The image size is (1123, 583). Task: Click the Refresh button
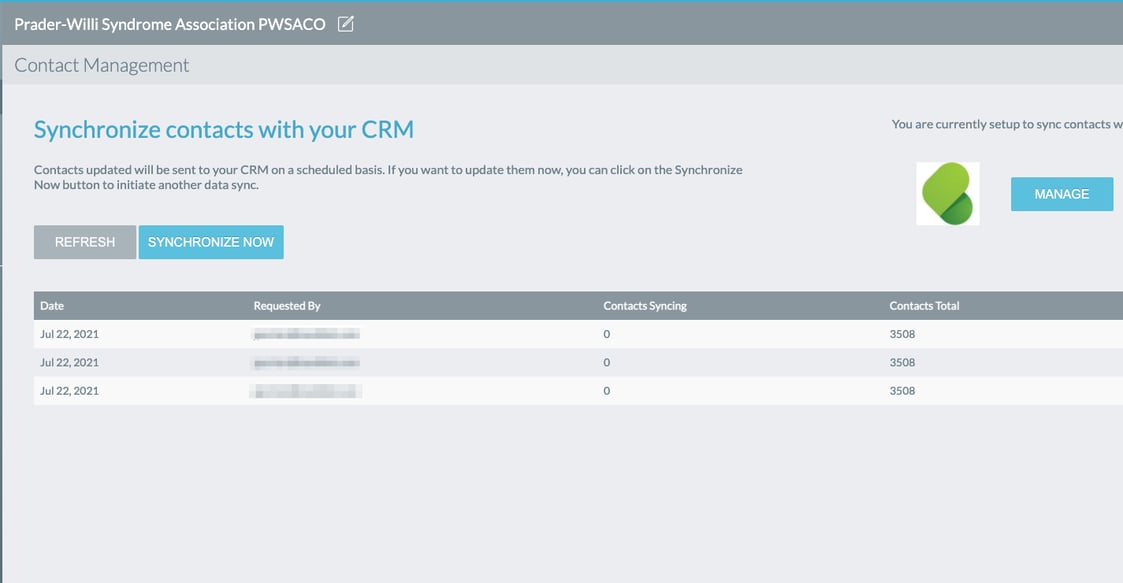click(84, 241)
